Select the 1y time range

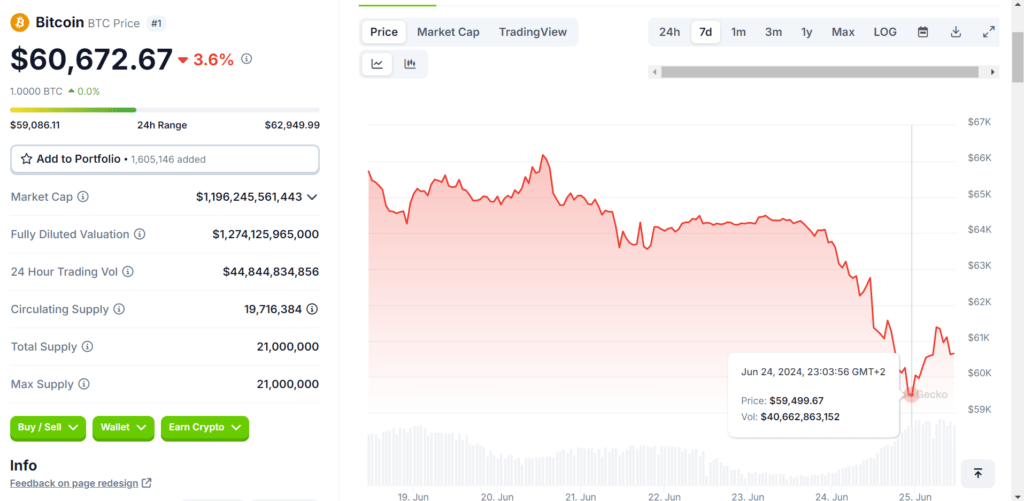(806, 32)
